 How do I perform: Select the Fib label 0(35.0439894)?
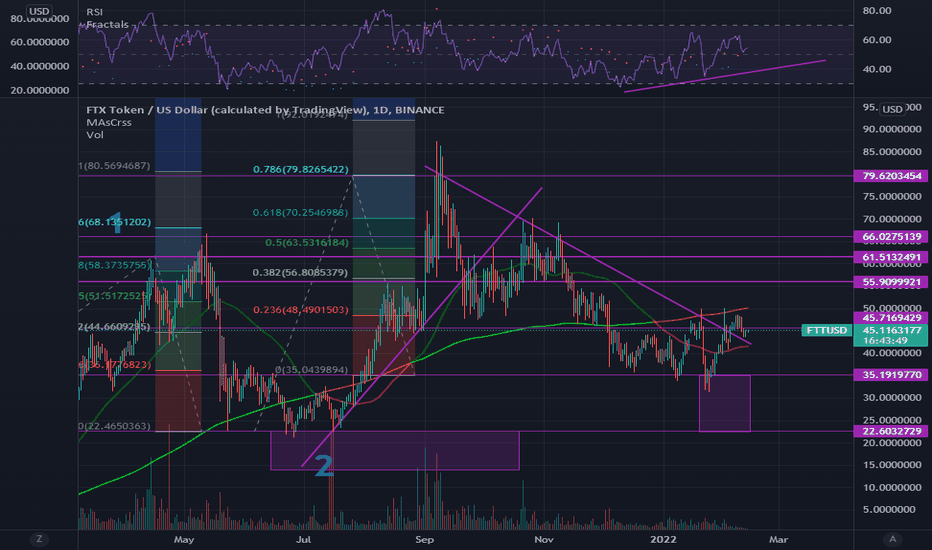[x=311, y=370]
